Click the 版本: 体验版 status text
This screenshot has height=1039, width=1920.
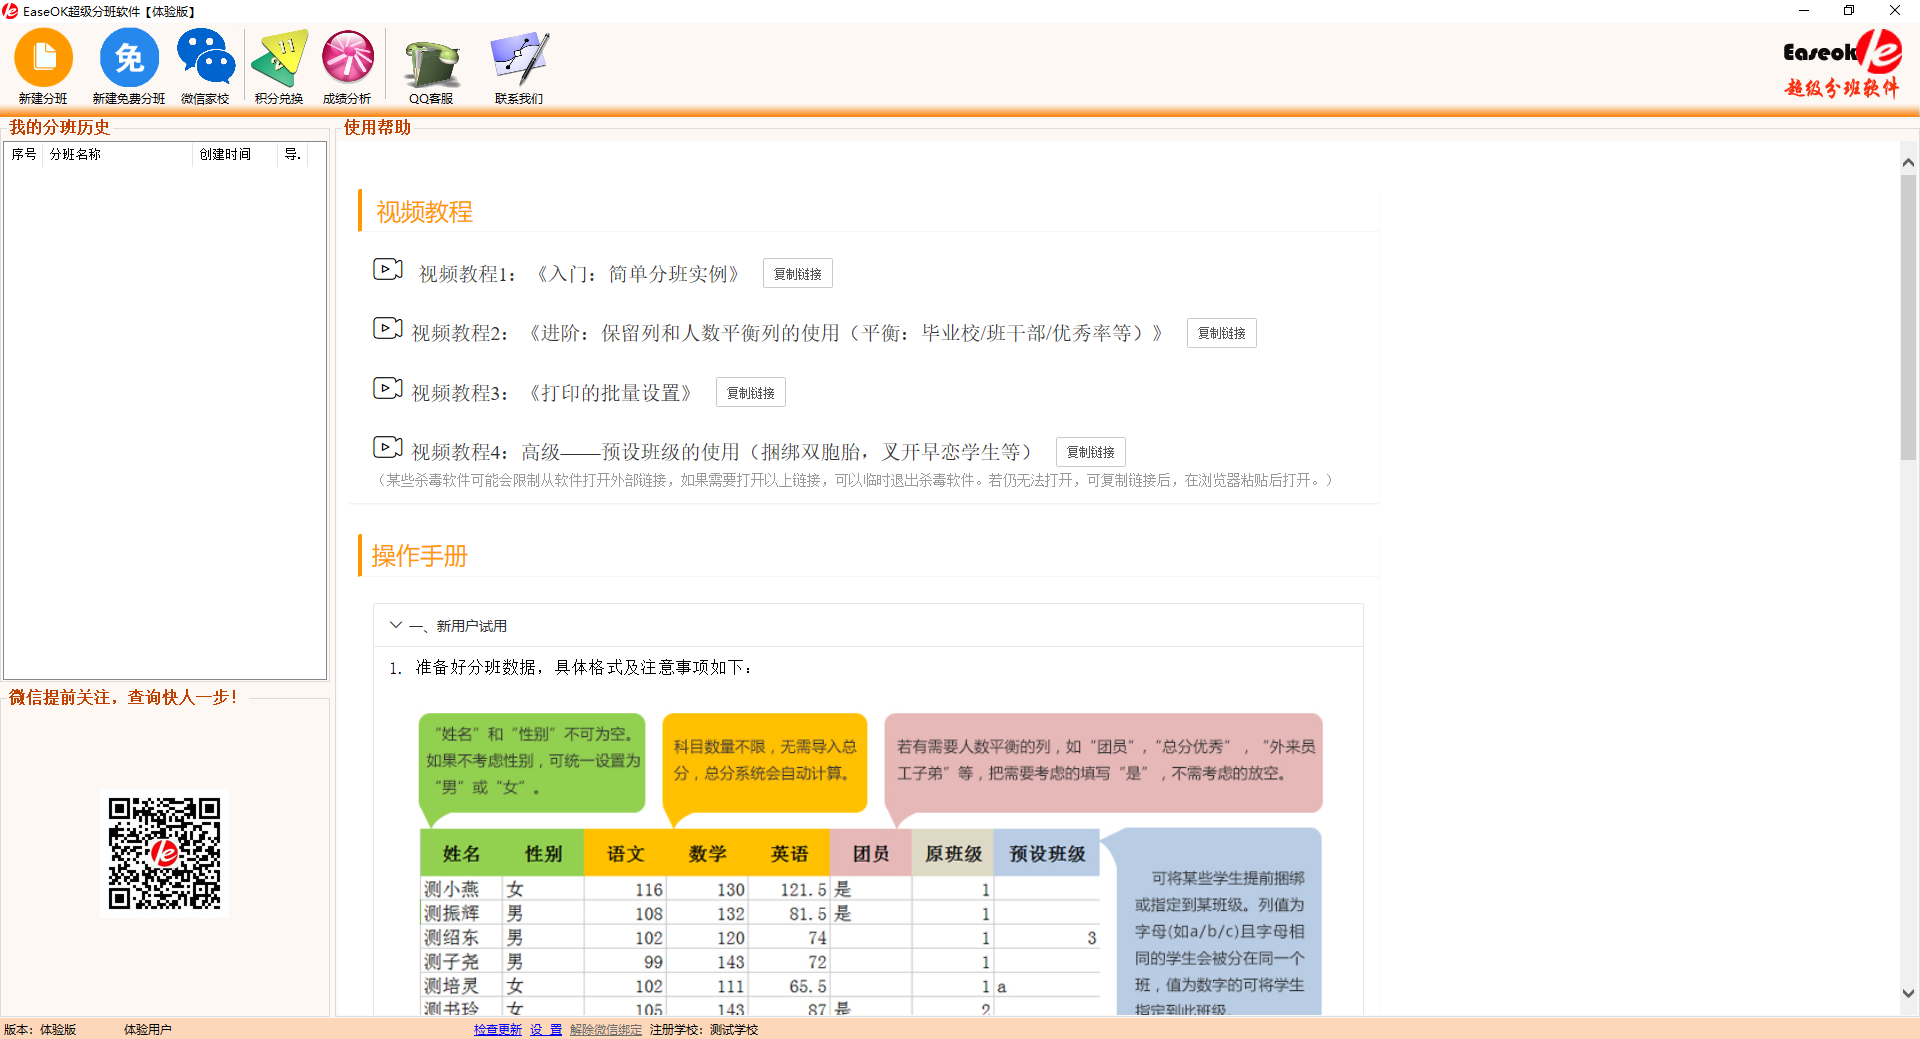click(40, 1029)
